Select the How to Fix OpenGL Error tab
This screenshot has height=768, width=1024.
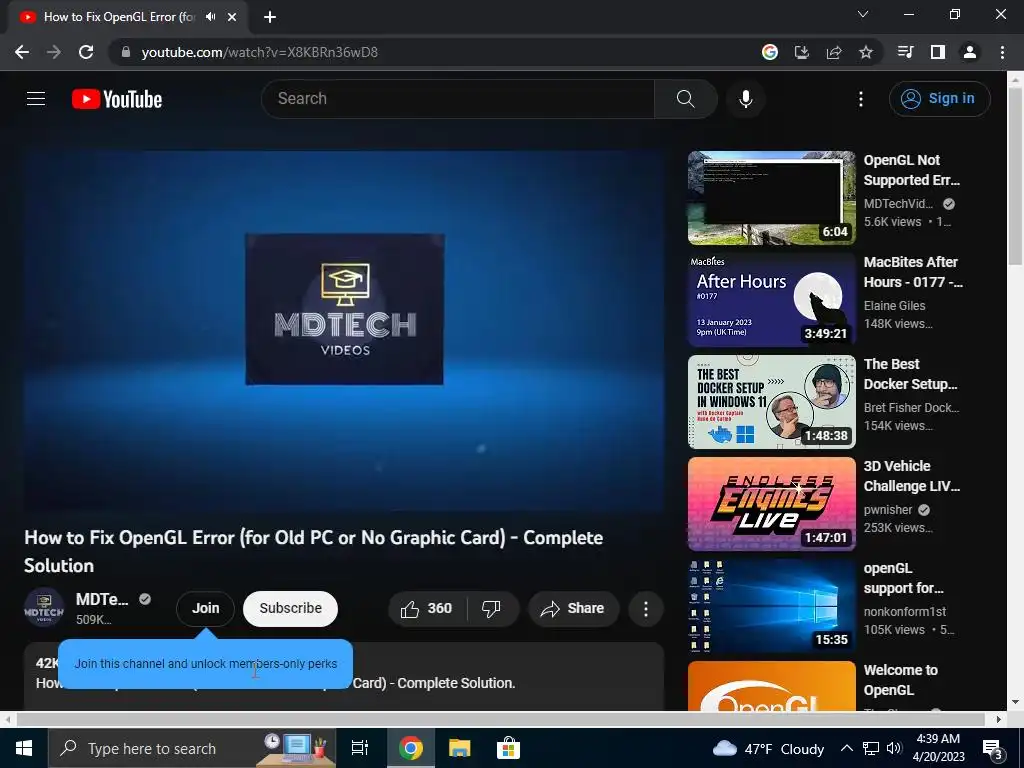[x=120, y=17]
